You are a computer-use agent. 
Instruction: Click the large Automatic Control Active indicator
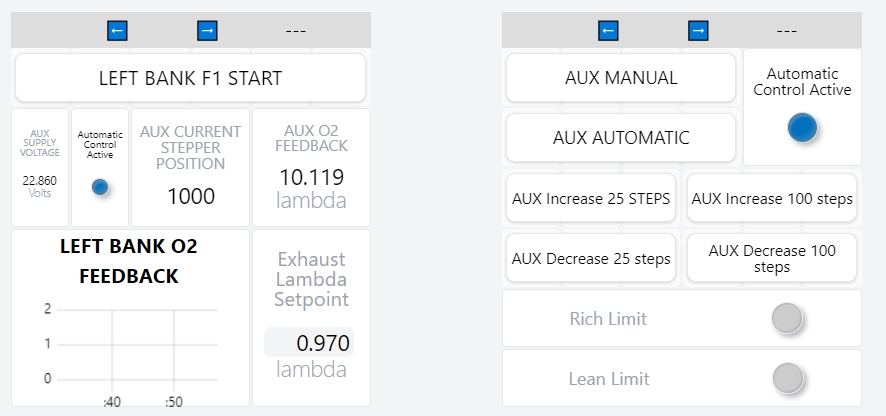point(802,128)
